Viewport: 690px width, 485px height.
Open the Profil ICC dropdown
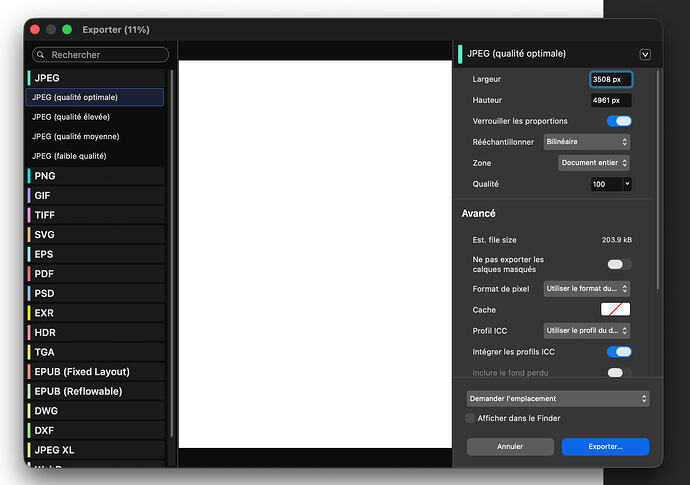coord(587,331)
